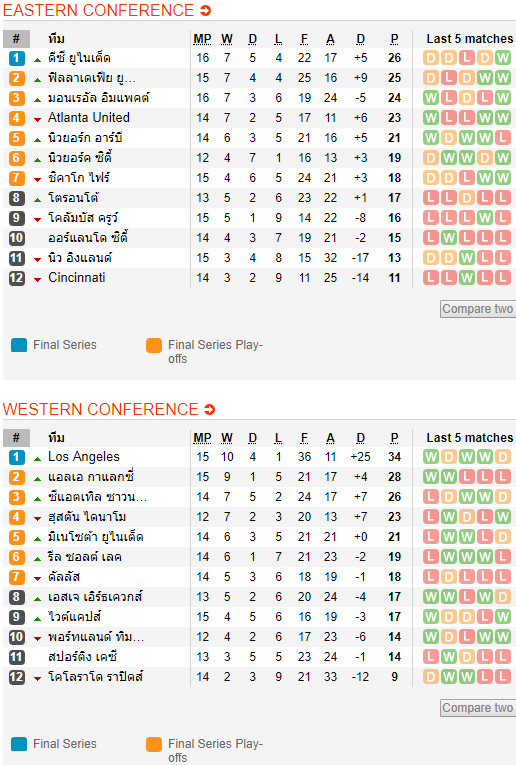The width and height of the screenshot is (516, 765).
Task: Open the Eastern Conference arrow icon
Action: click(206, 10)
